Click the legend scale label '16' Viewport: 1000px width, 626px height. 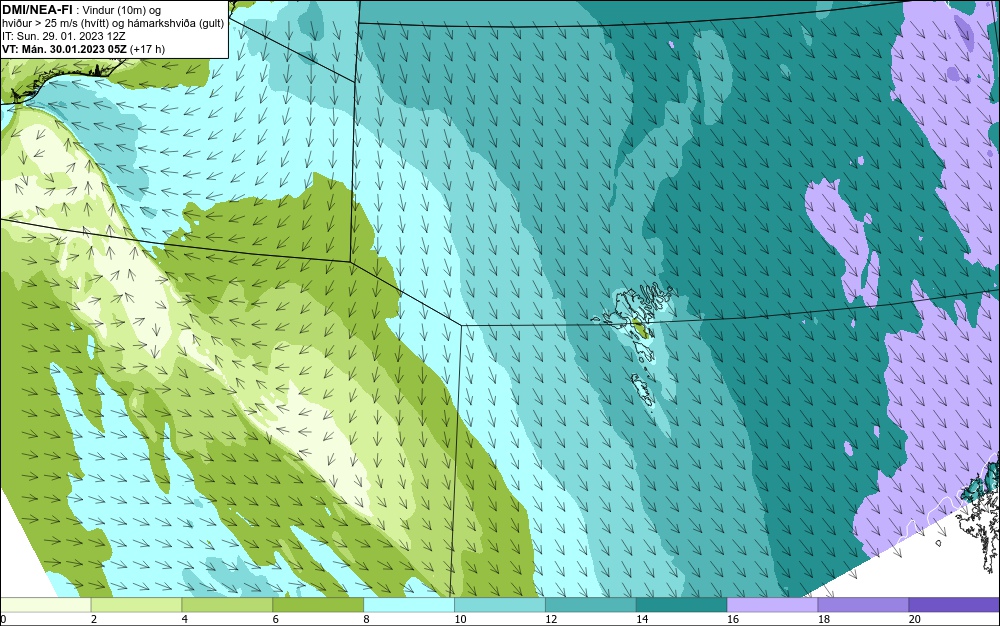point(733,619)
